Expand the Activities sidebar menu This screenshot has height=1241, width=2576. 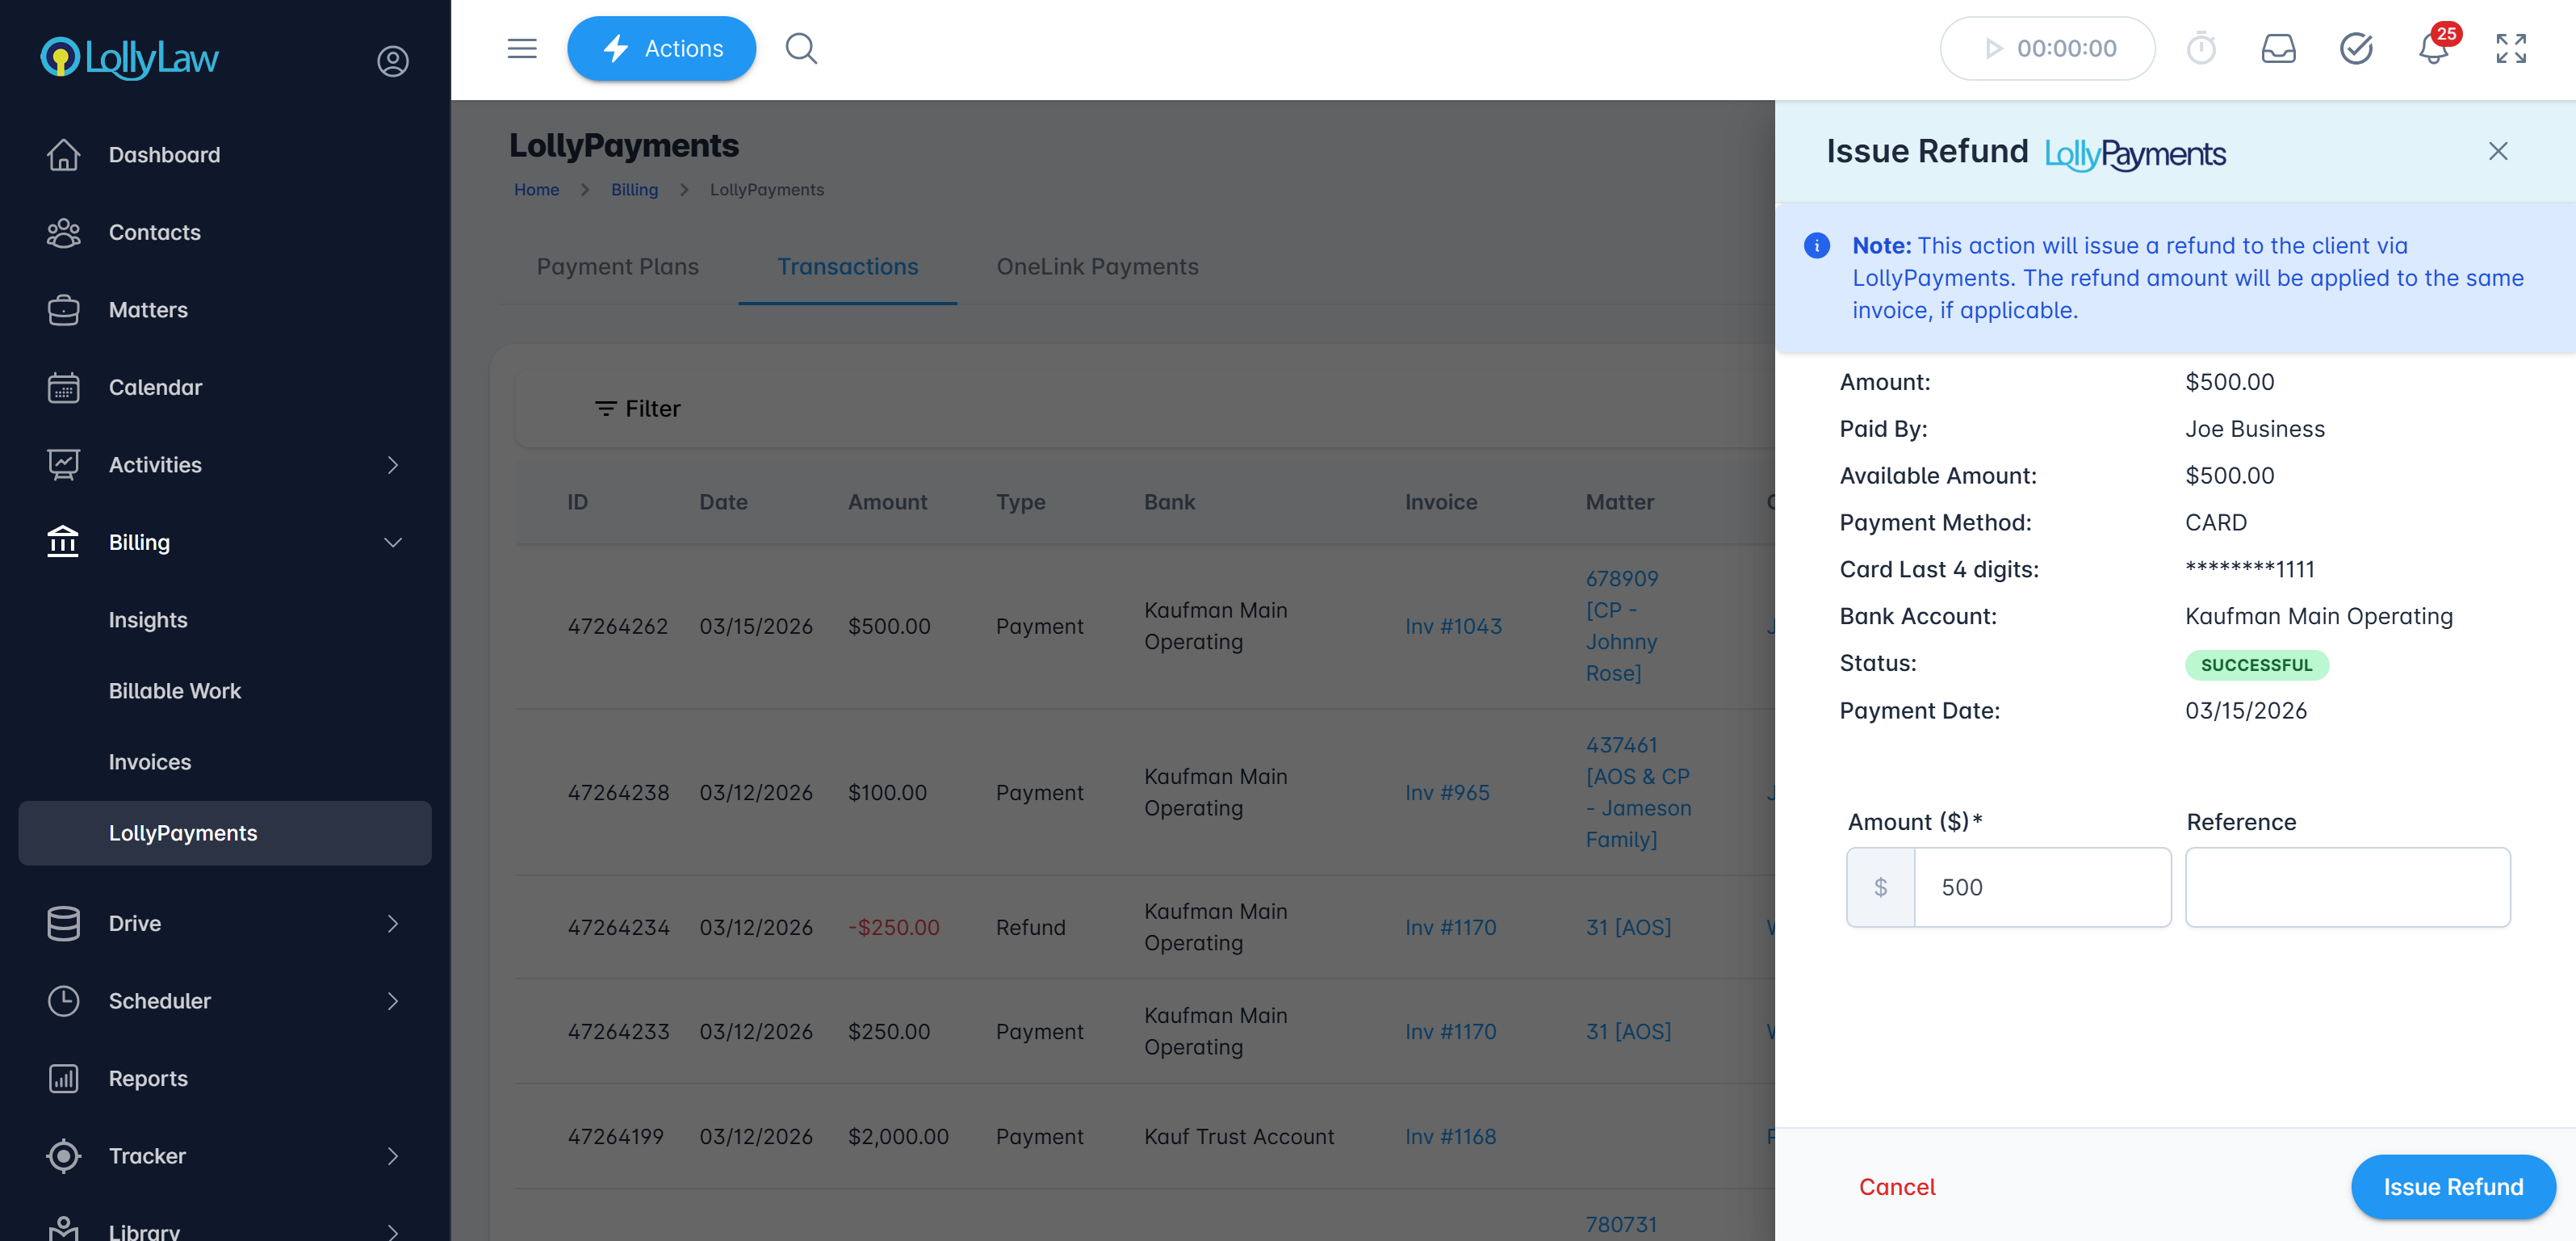pyautogui.click(x=392, y=464)
